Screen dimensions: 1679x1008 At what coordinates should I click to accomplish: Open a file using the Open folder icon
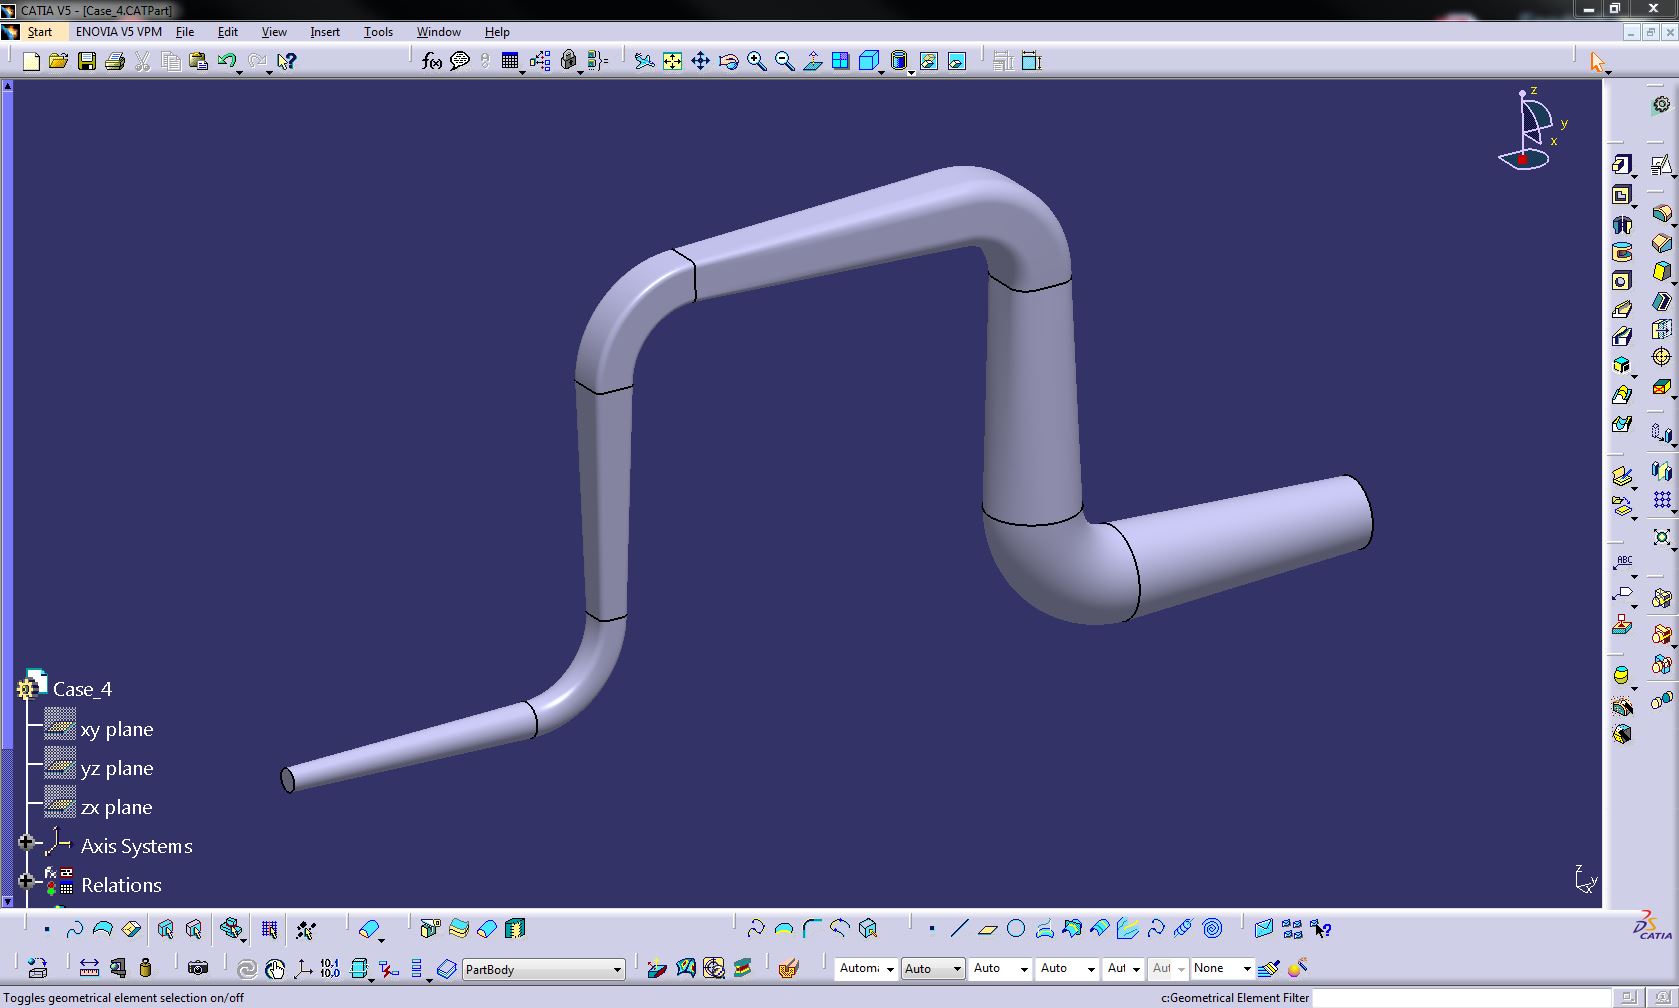59,62
